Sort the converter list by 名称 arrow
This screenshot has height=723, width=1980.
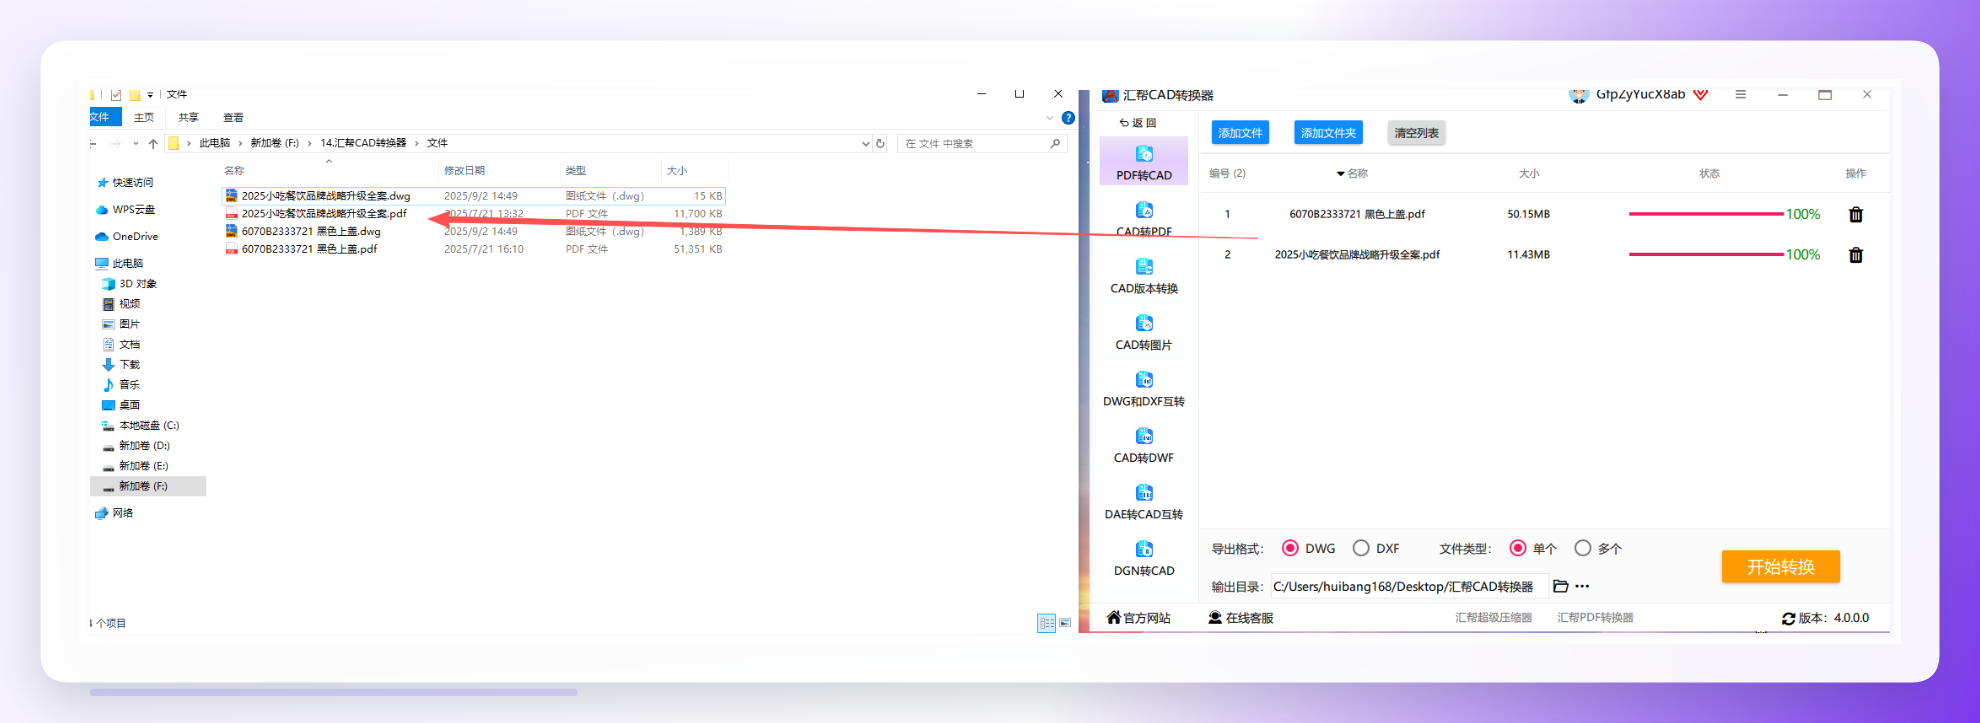(1340, 174)
